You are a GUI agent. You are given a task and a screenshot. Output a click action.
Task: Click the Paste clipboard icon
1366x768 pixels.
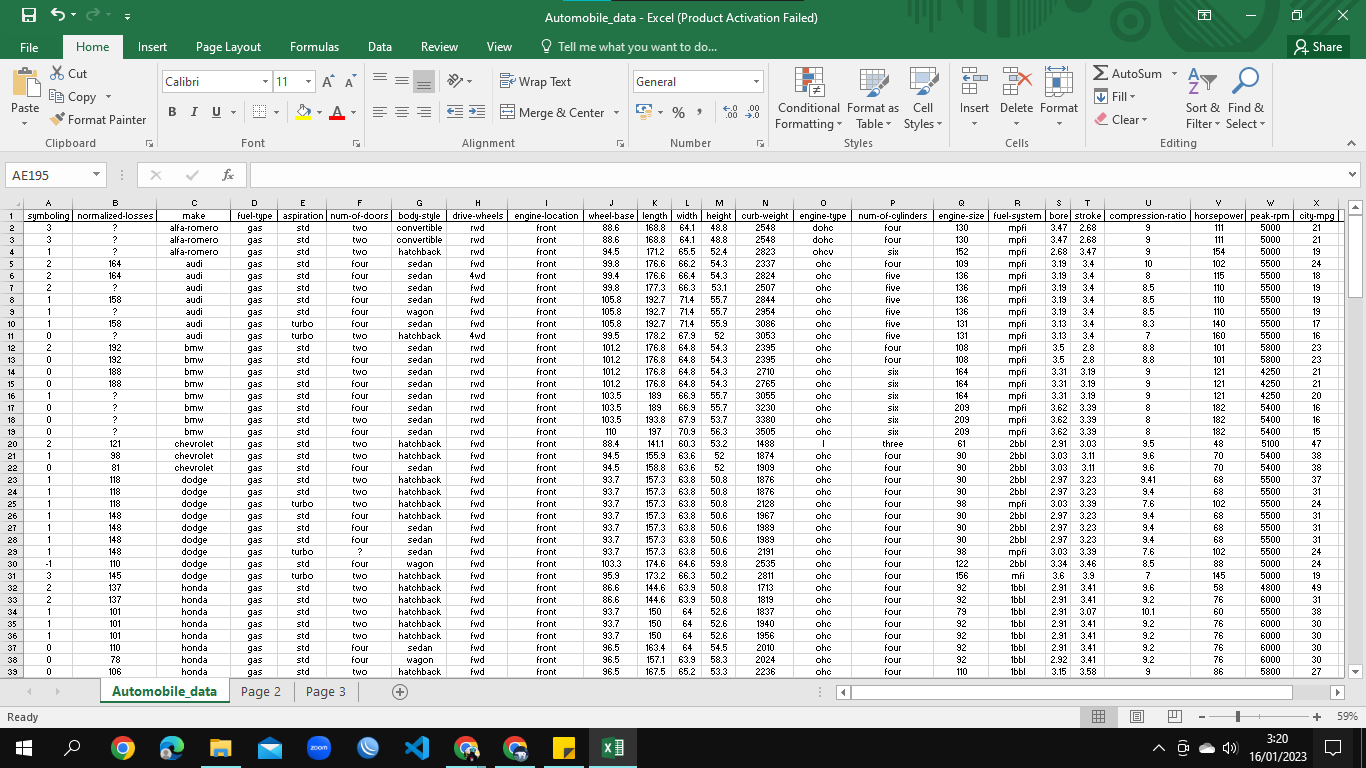click(x=25, y=82)
